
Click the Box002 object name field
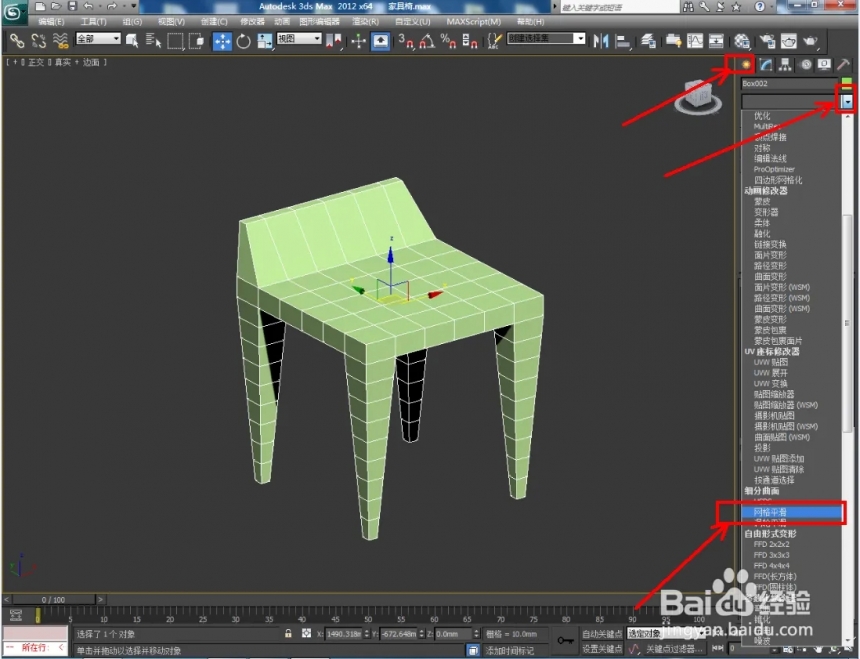click(789, 83)
